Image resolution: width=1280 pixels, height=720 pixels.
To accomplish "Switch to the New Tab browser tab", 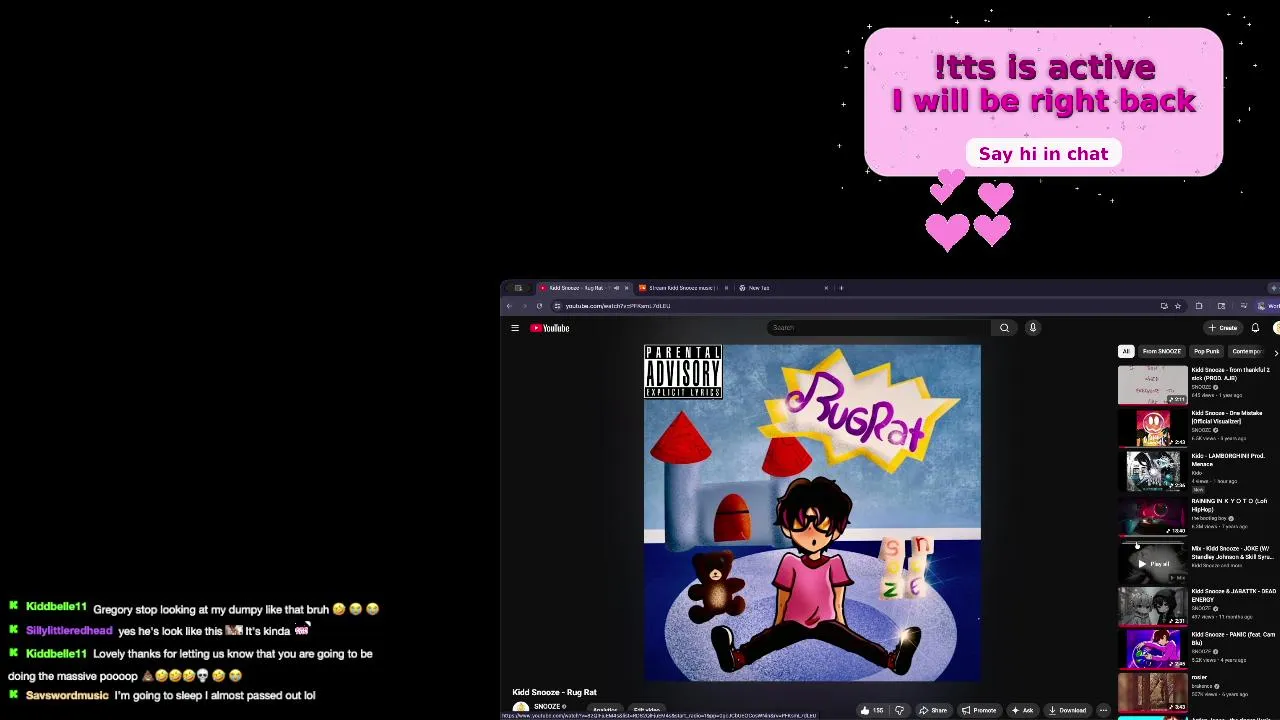I will click(785, 288).
